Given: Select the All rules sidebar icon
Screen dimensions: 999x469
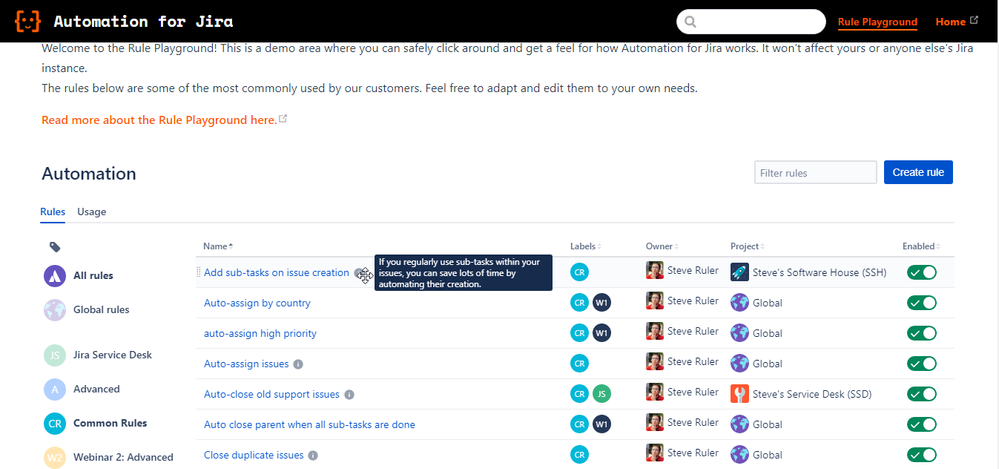Looking at the screenshot, I should point(55,276).
